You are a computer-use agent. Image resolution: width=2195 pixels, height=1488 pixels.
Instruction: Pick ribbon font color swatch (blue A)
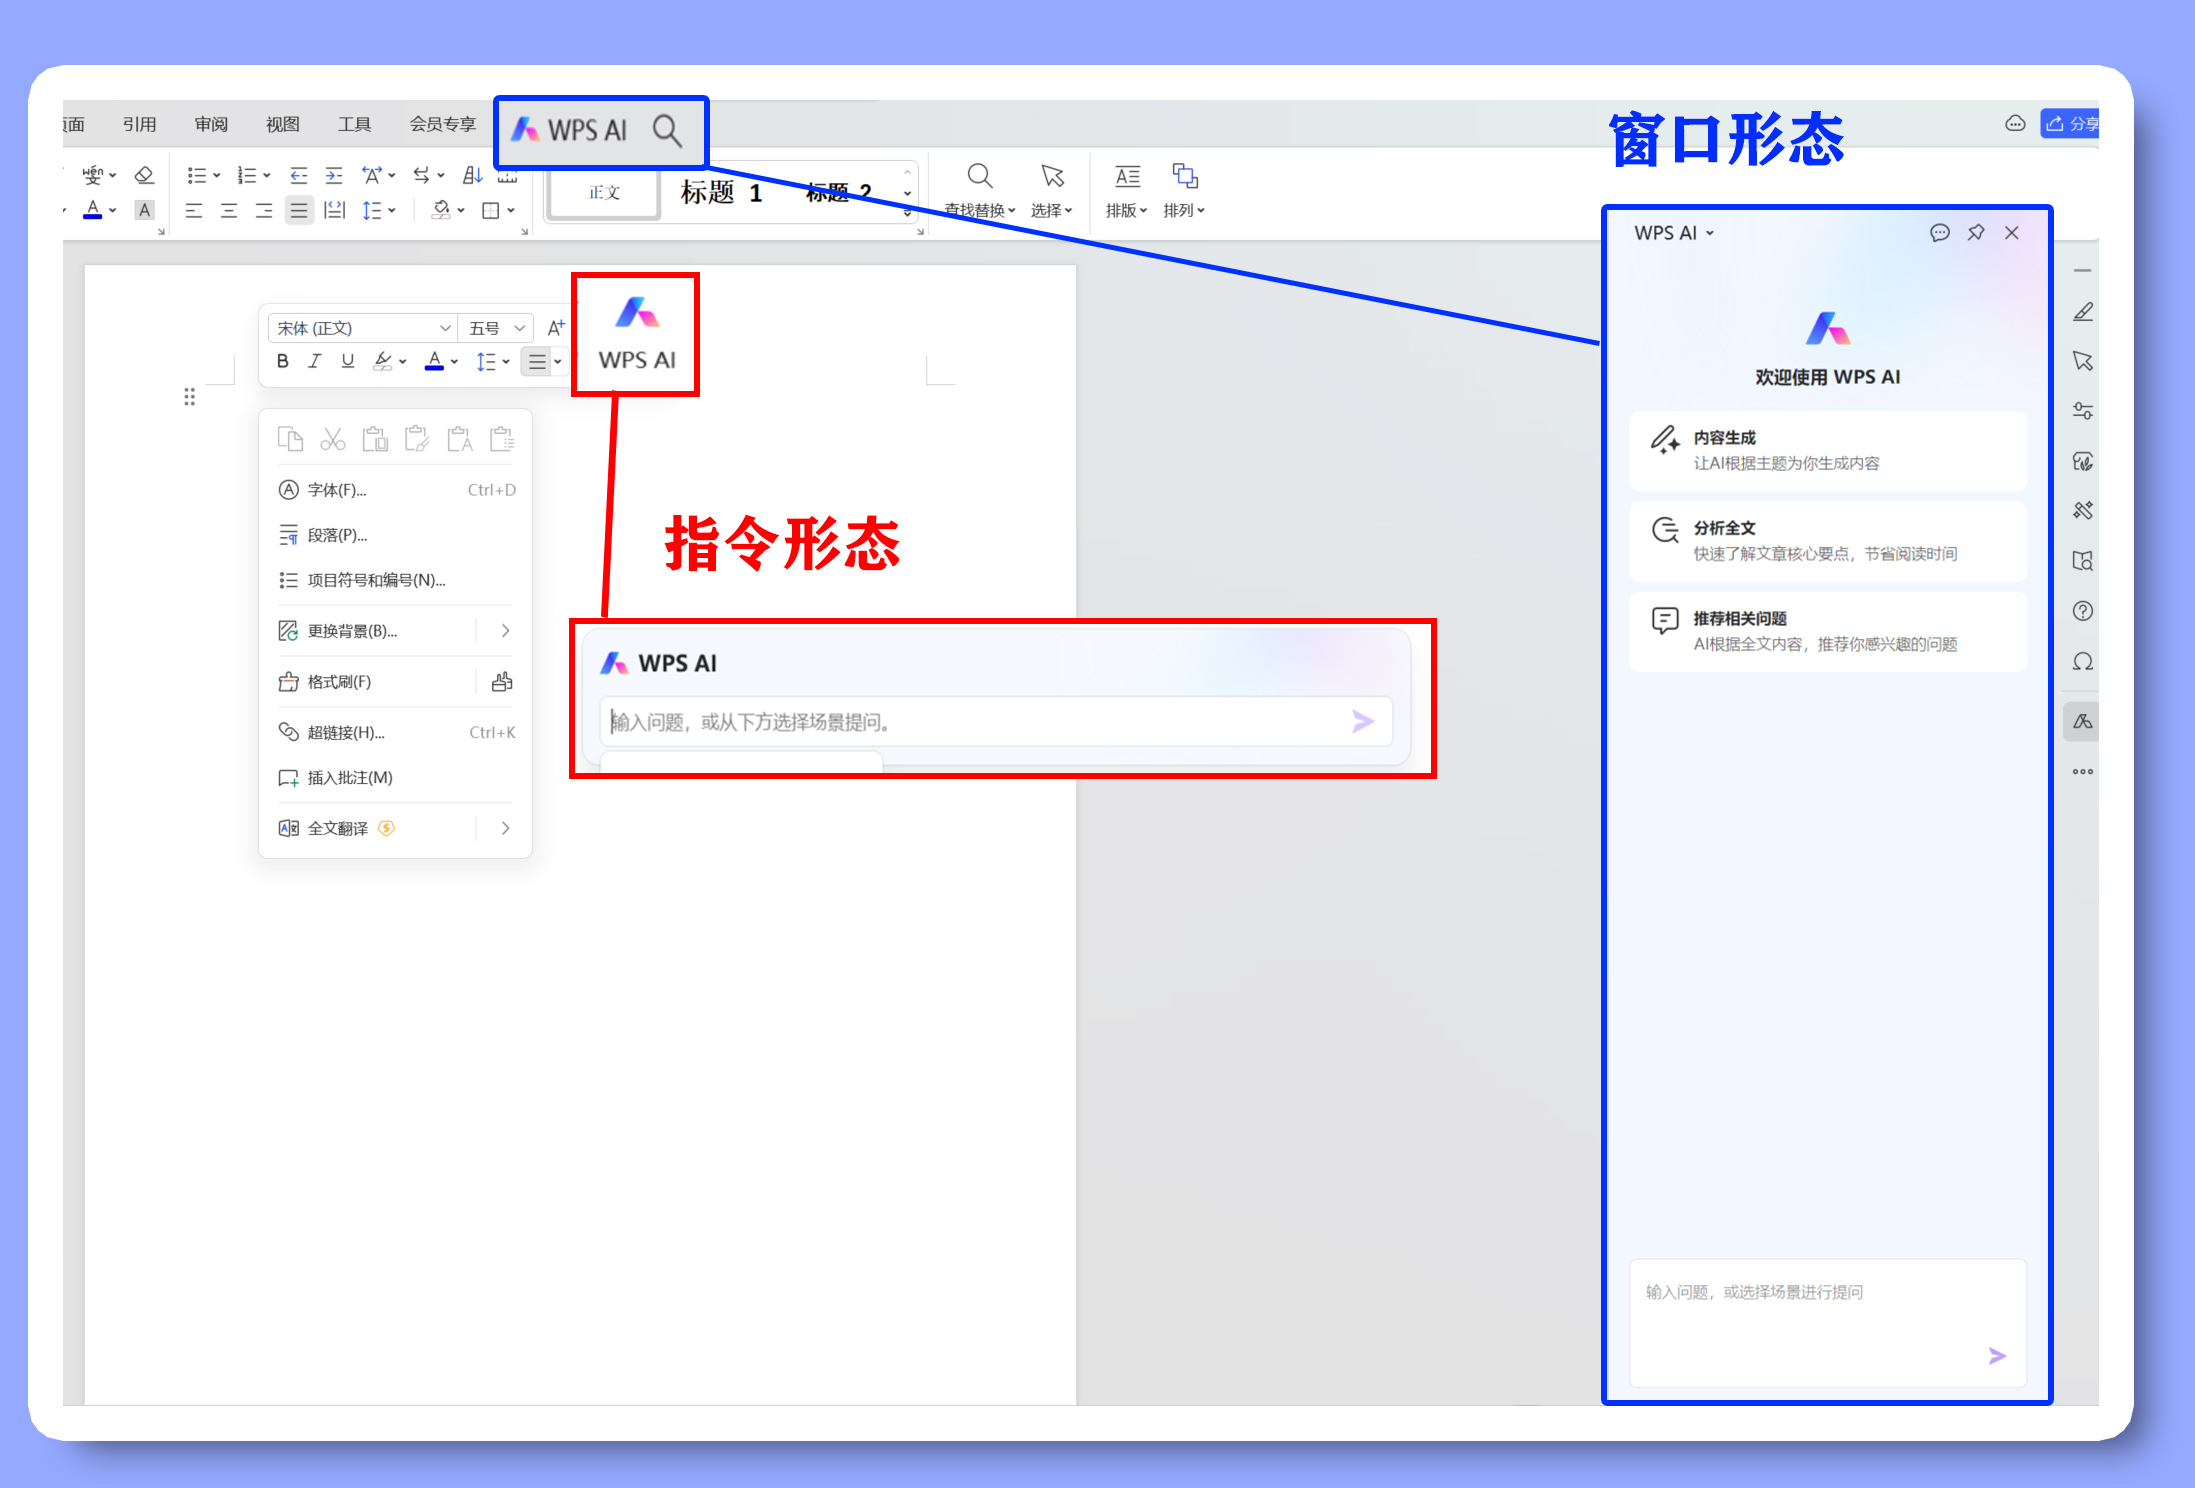(93, 210)
